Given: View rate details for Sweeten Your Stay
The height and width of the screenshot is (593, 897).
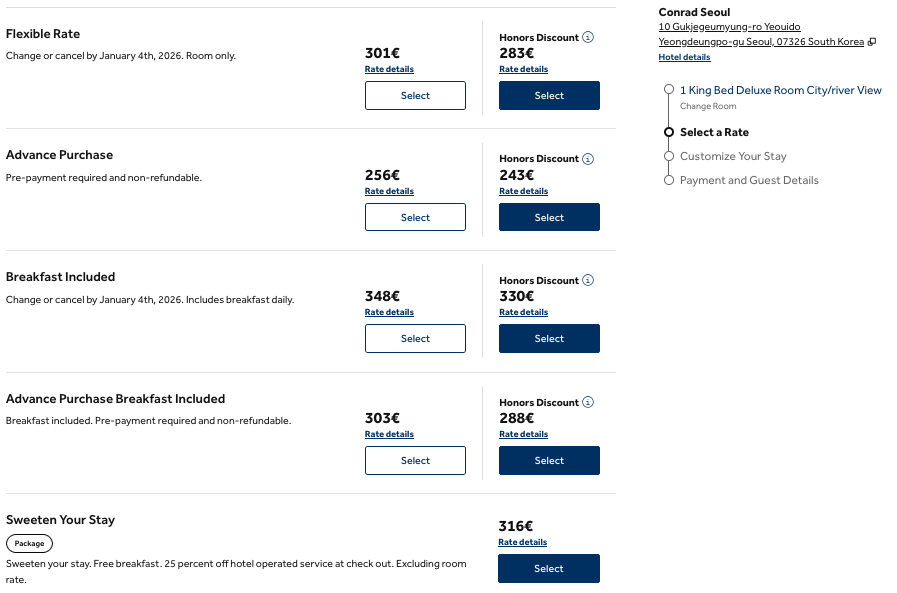Looking at the screenshot, I should (x=523, y=543).
